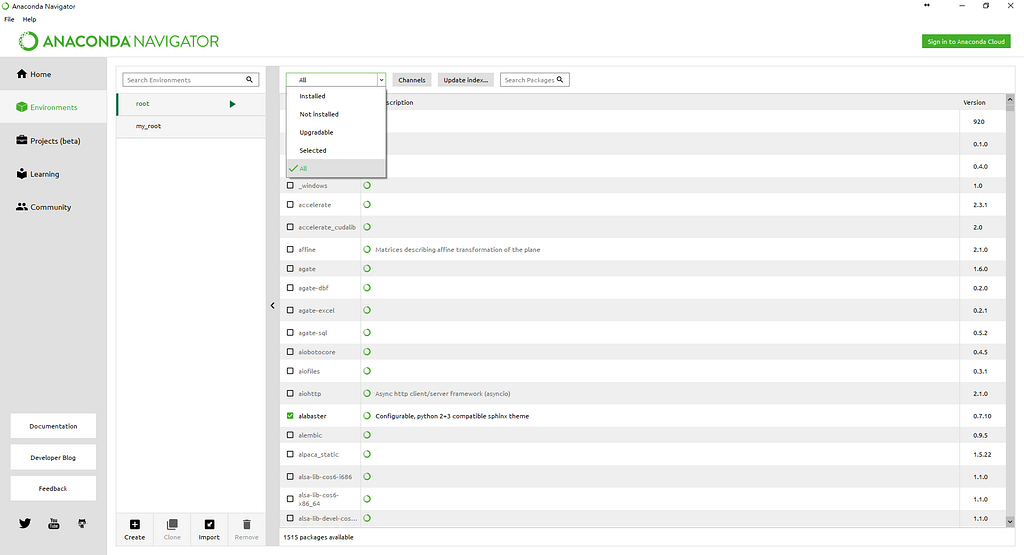Image resolution: width=1024 pixels, height=555 pixels.
Task: Choose the All filter option
Action: point(336,168)
